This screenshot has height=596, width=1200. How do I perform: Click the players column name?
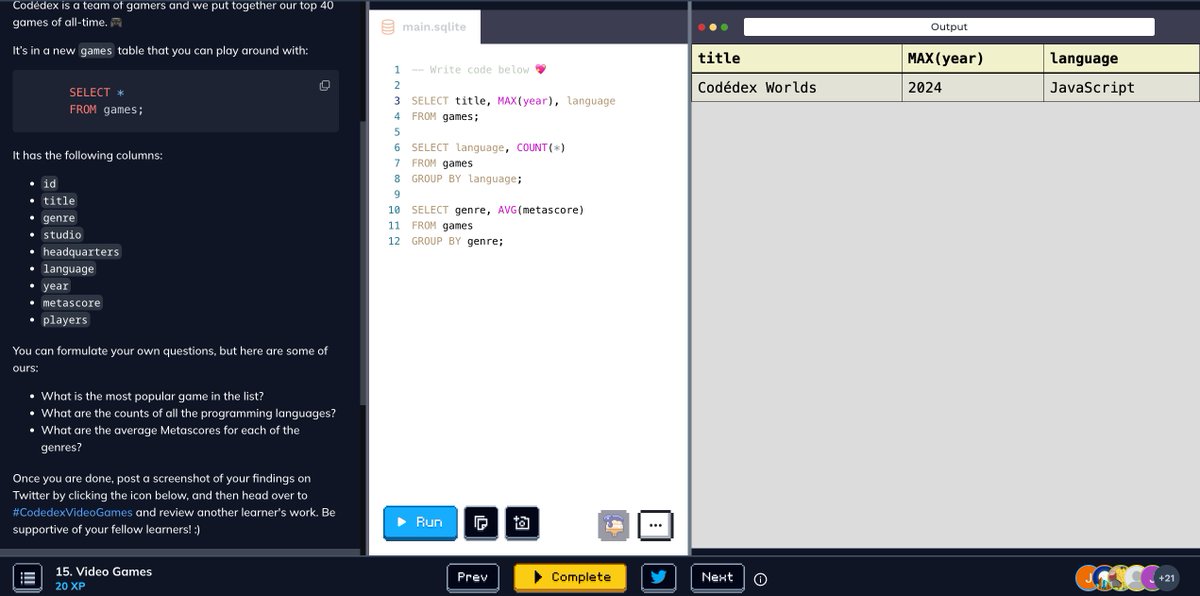pyautogui.click(x=65, y=320)
